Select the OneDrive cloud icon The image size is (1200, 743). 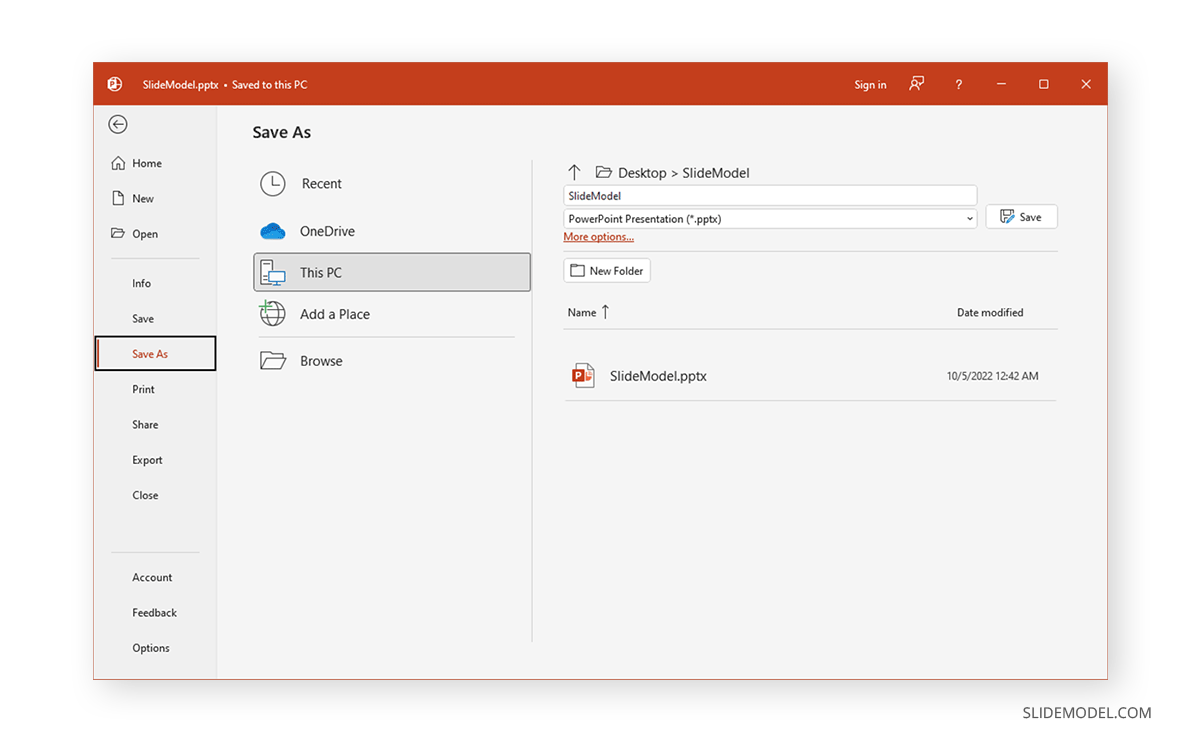point(272,230)
